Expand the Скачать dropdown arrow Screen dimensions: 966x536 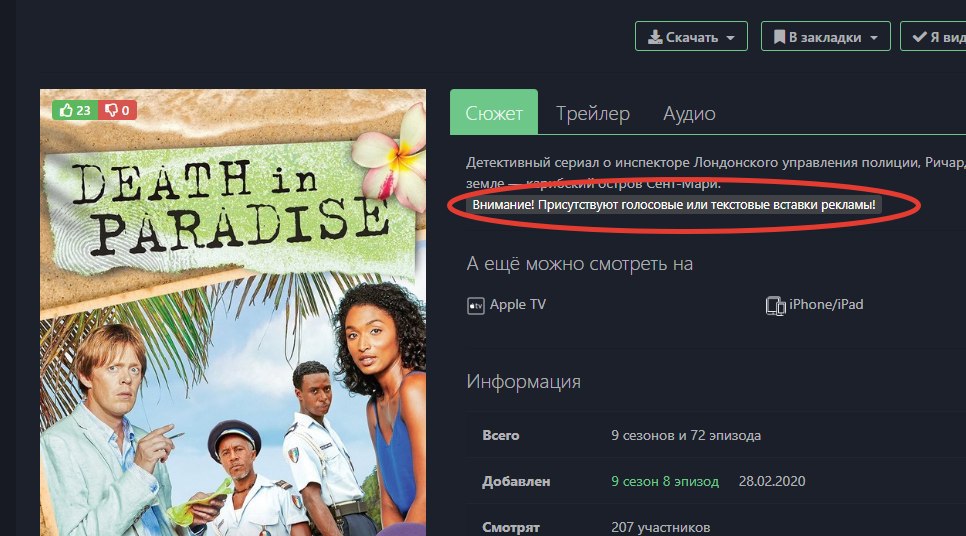tap(731, 38)
